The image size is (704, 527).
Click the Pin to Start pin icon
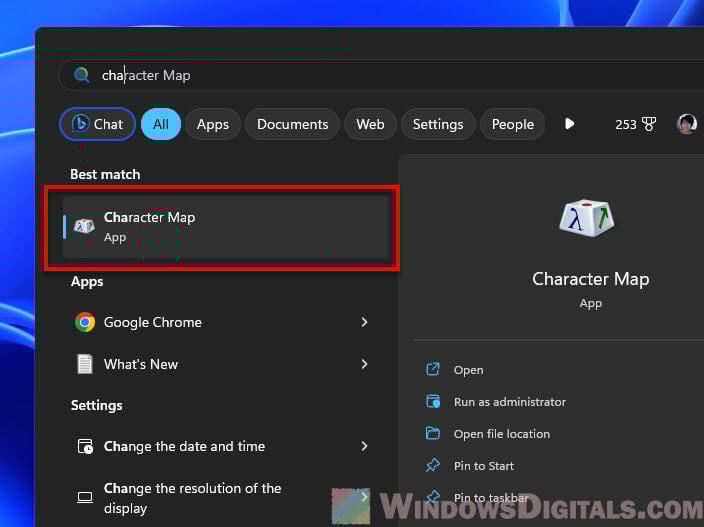pos(433,465)
